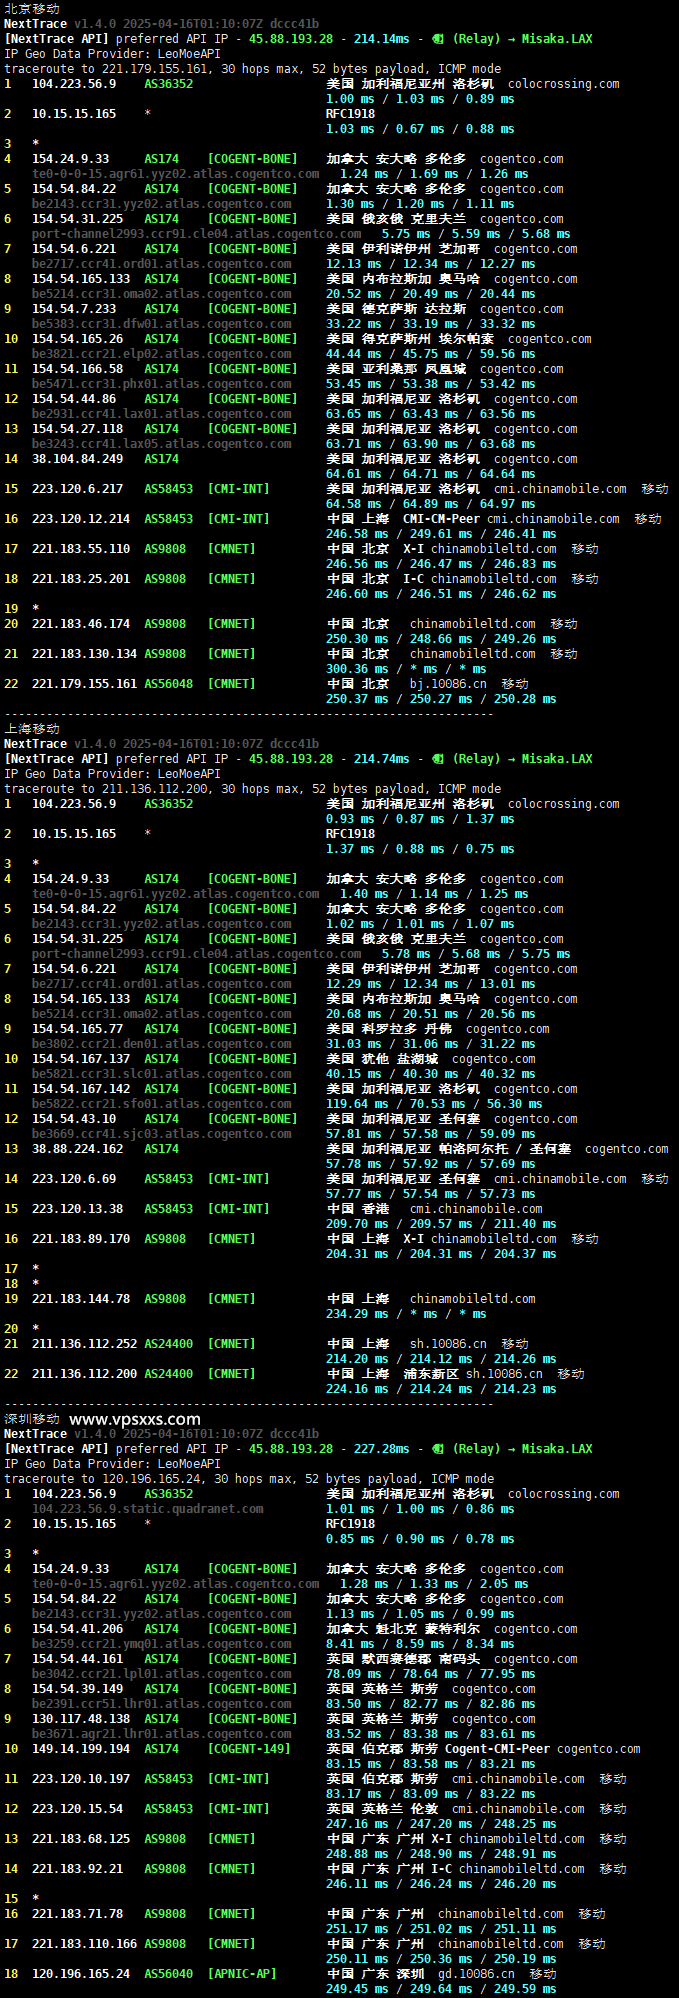Image resolution: width=679 pixels, height=1998 pixels.
Task: Click IP address 154.54.167.137
Action: tap(81, 1059)
